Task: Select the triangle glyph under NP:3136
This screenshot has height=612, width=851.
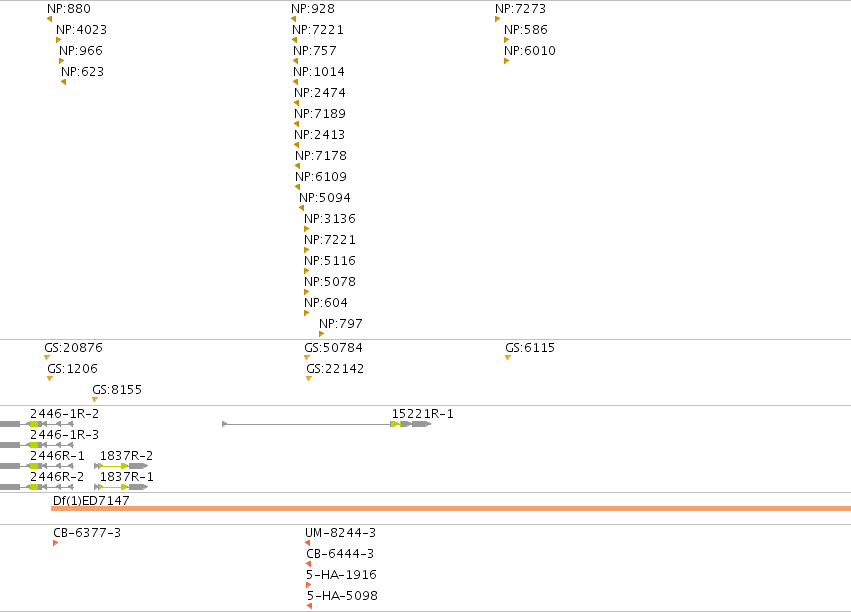Action: [307, 229]
